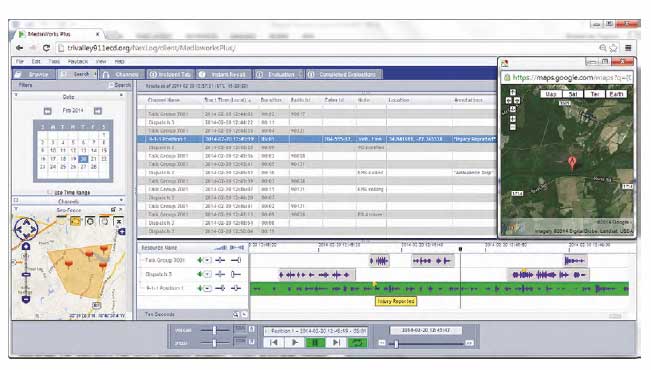Click the volume column icon in Resource header
This screenshot has height=370, width=651.
coord(220,247)
